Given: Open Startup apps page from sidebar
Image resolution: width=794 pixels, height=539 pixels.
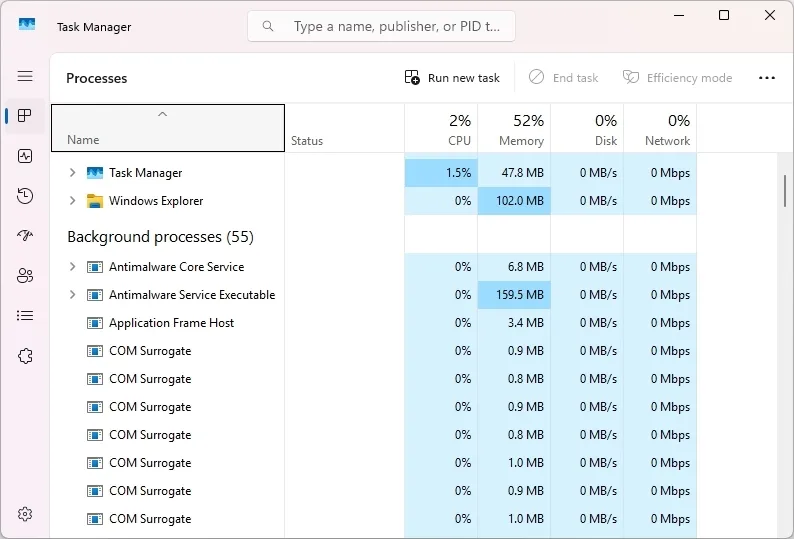Looking at the screenshot, I should 25,236.
